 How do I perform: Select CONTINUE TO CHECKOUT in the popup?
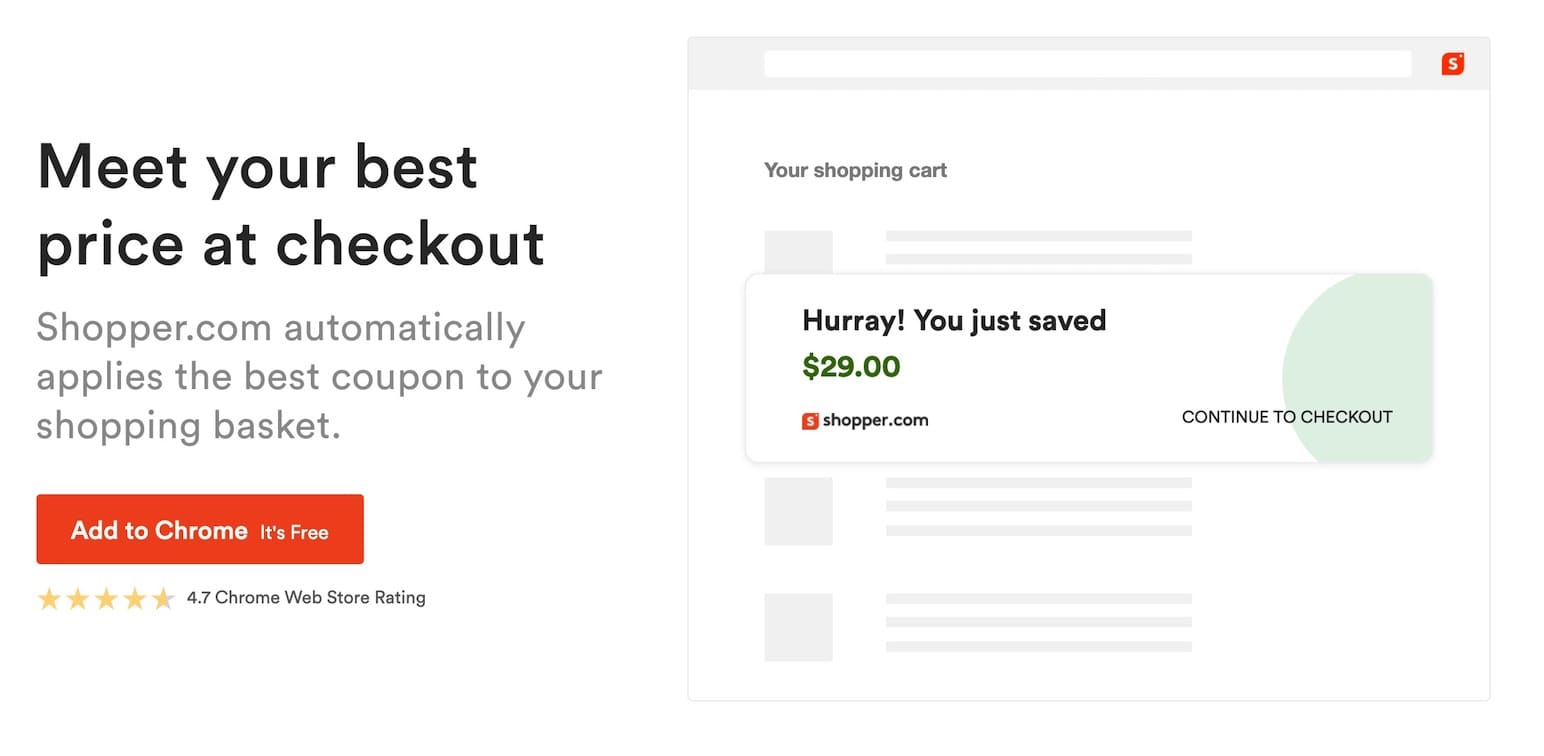coord(1286,417)
